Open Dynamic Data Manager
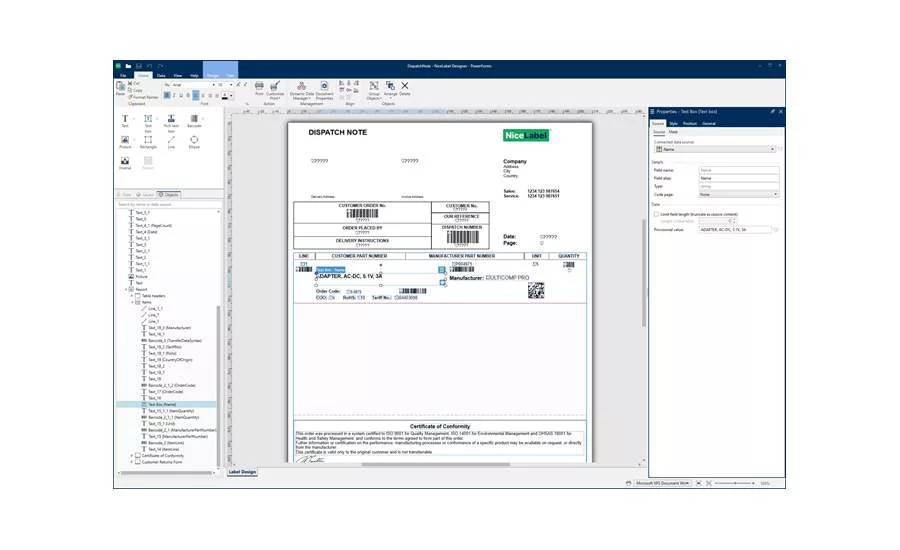Screen dimensions: 900x550 coord(302,90)
